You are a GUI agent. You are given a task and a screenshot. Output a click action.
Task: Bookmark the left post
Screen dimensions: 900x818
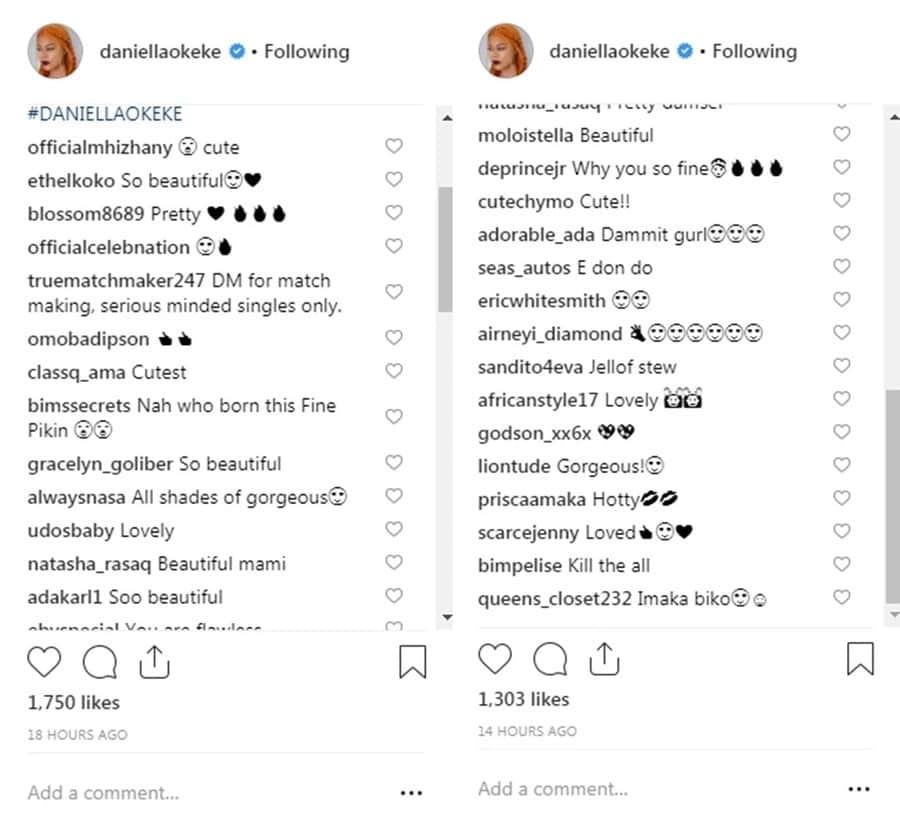[x=412, y=662]
